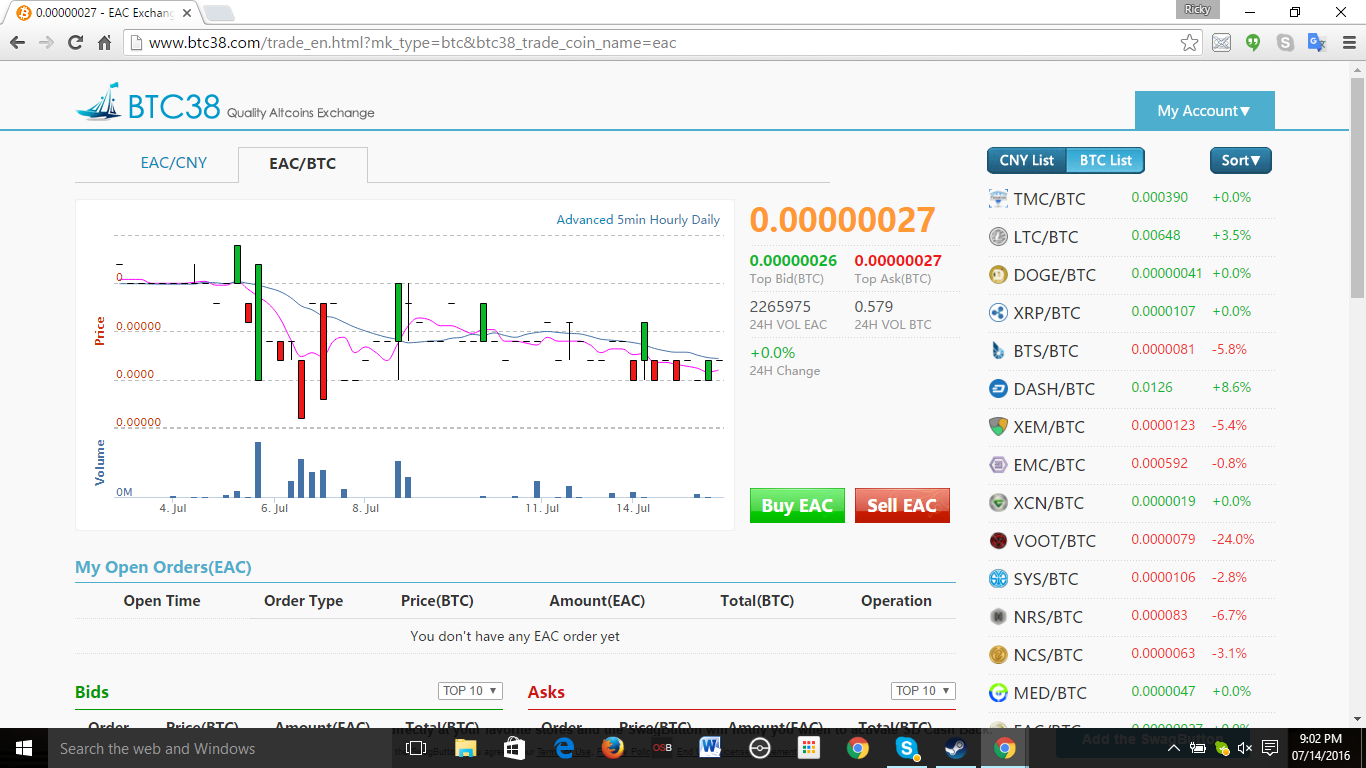This screenshot has height=768, width=1366.
Task: Click the SYS coin icon
Action: coord(998,578)
